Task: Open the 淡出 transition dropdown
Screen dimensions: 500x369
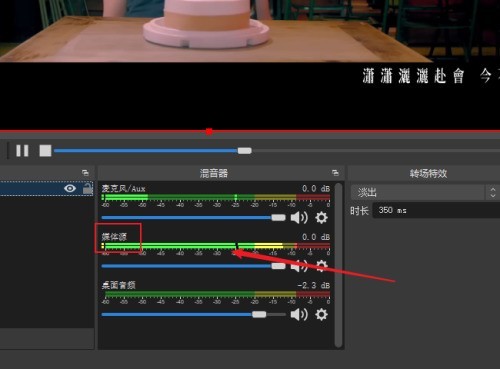Action: [425, 192]
